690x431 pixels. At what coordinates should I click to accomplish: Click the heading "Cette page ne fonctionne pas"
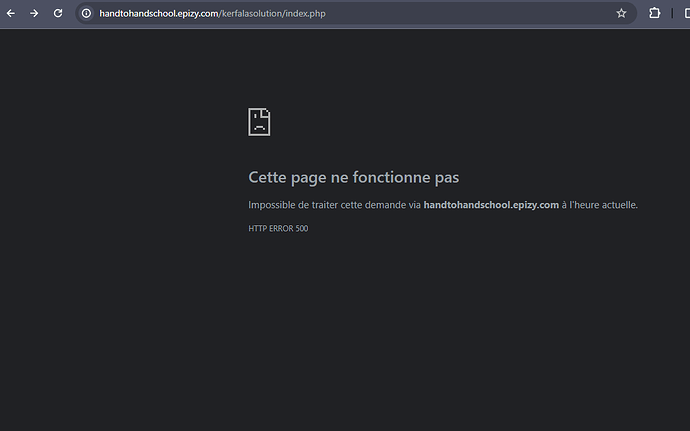(353, 177)
